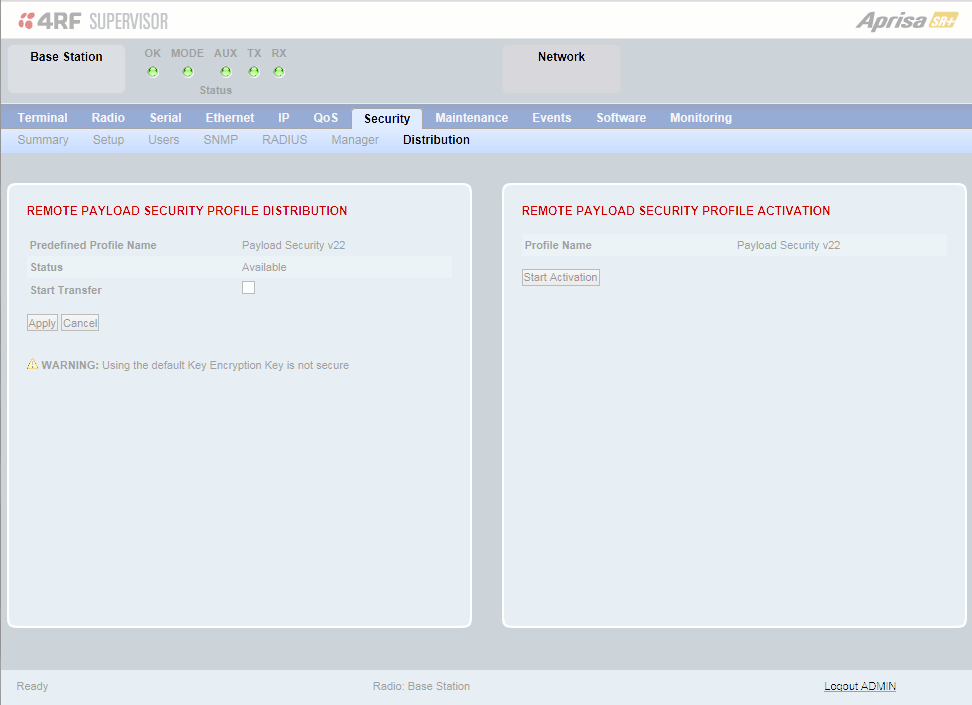Click the 4RF Supervisor logo

tap(93, 21)
